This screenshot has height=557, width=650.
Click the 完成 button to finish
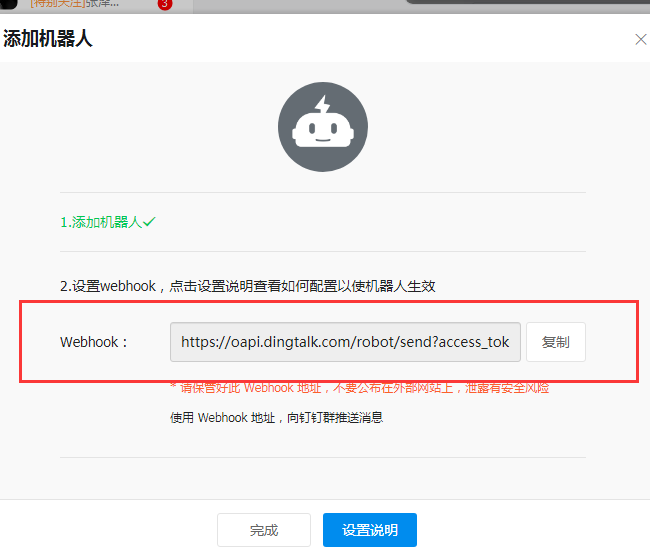point(264,530)
